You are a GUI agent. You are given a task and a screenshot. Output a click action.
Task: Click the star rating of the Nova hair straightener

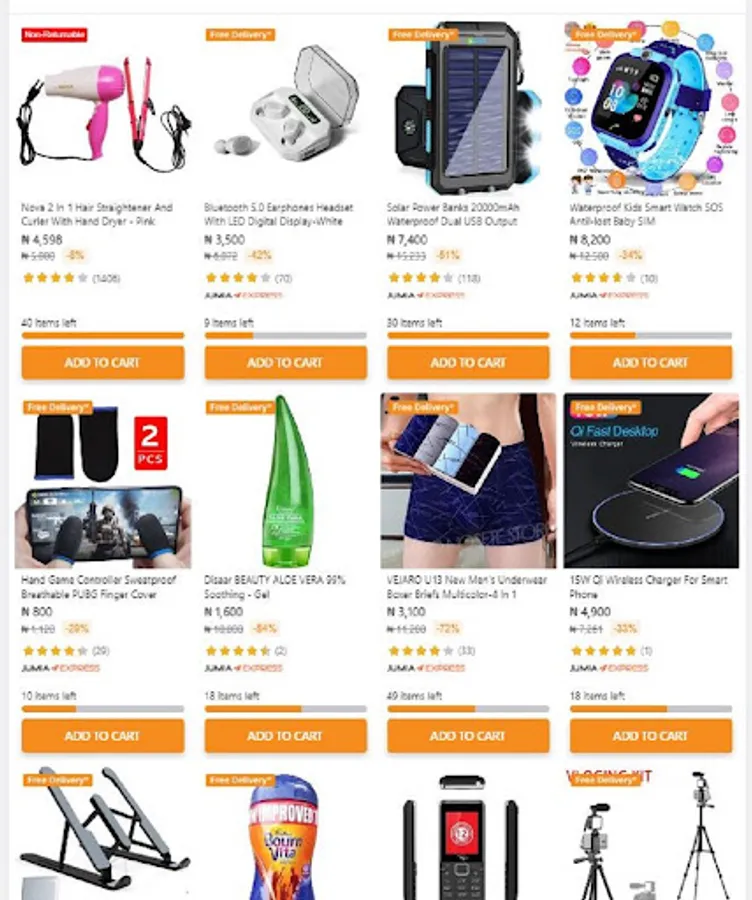click(x=56, y=278)
